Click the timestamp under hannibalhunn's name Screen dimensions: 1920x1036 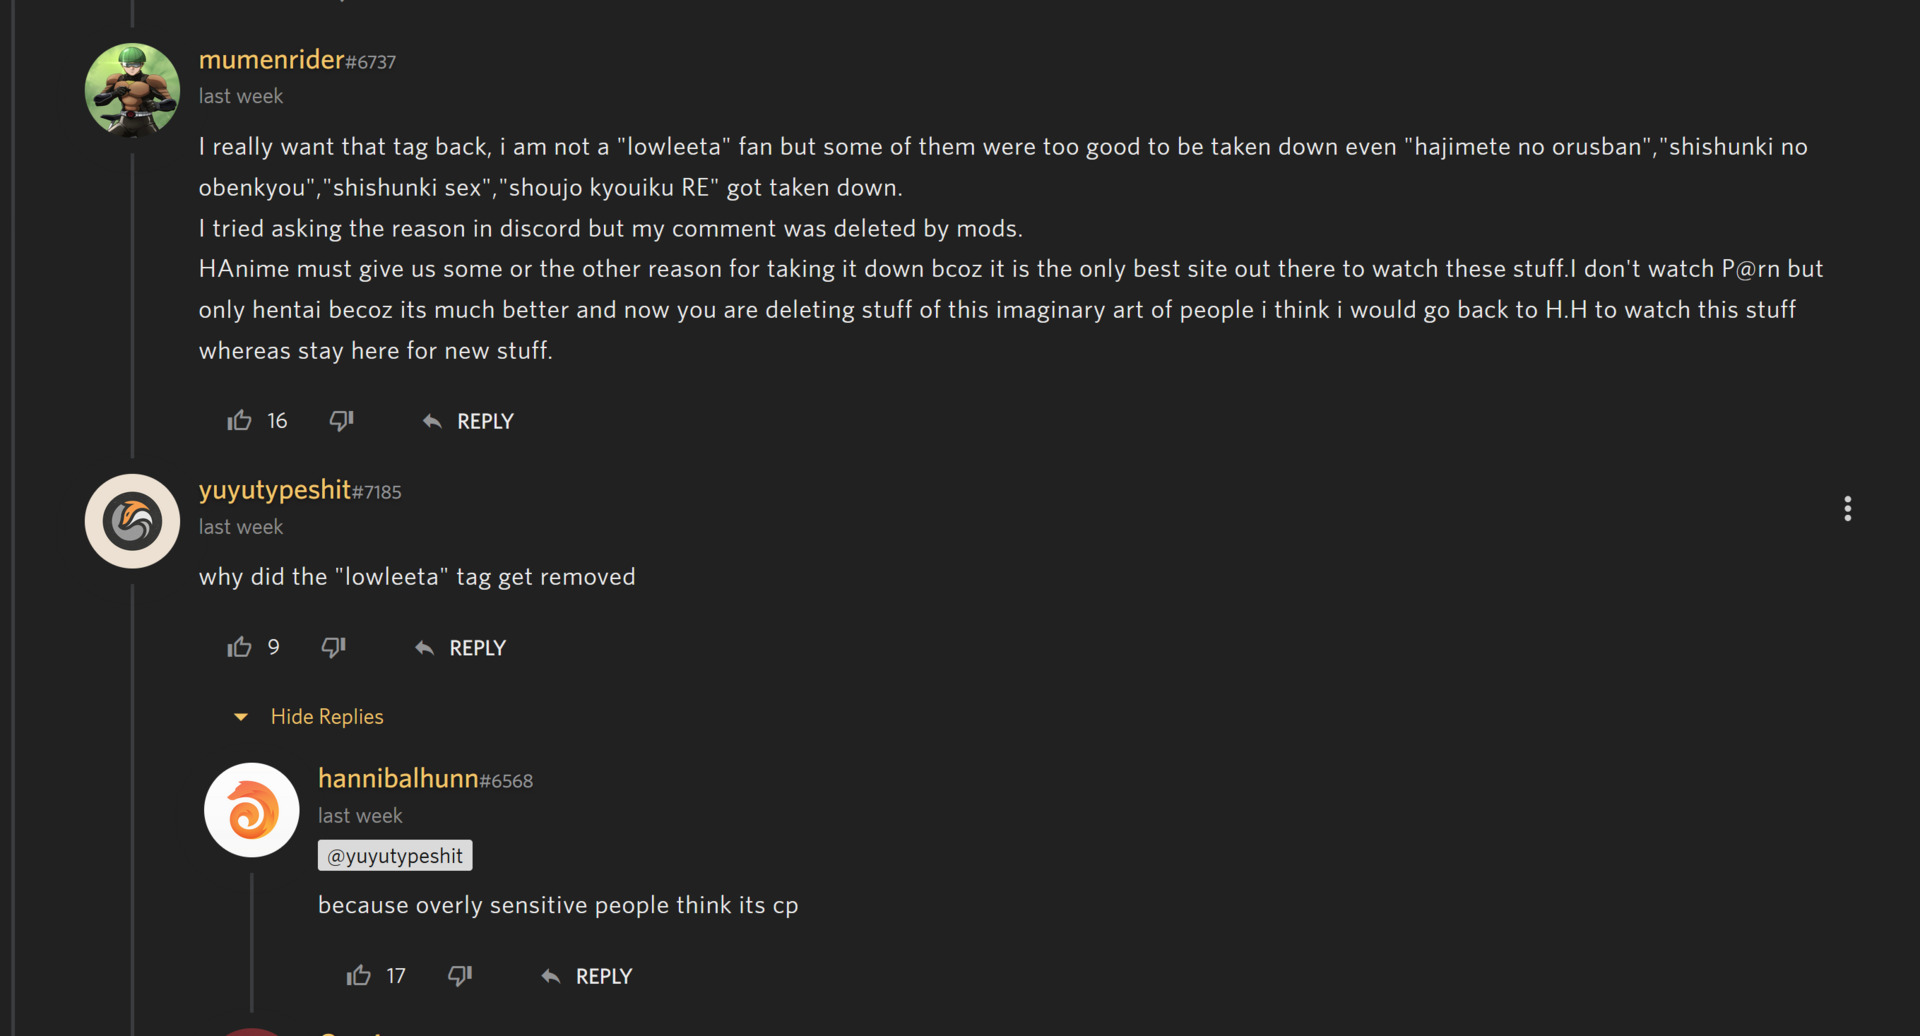pyautogui.click(x=360, y=816)
